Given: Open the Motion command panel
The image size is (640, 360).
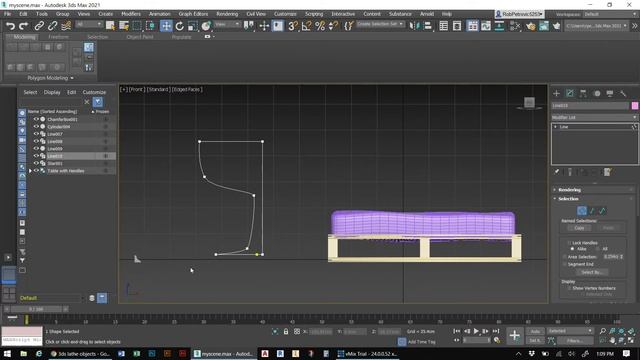Looking at the screenshot, I should [597, 93].
